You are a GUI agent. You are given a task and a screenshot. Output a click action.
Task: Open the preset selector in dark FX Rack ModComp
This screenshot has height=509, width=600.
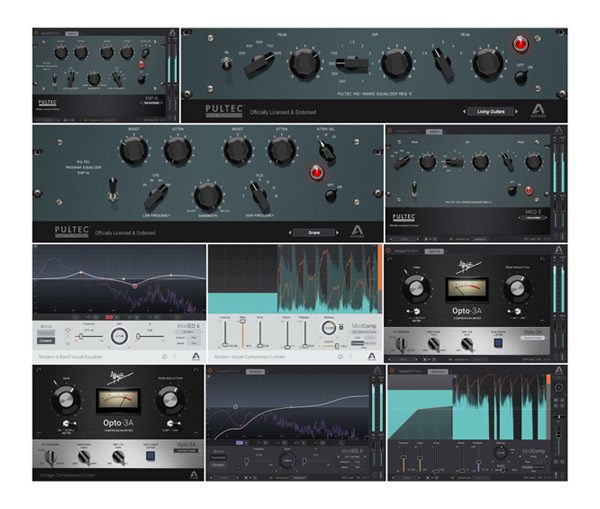[x=534, y=457]
